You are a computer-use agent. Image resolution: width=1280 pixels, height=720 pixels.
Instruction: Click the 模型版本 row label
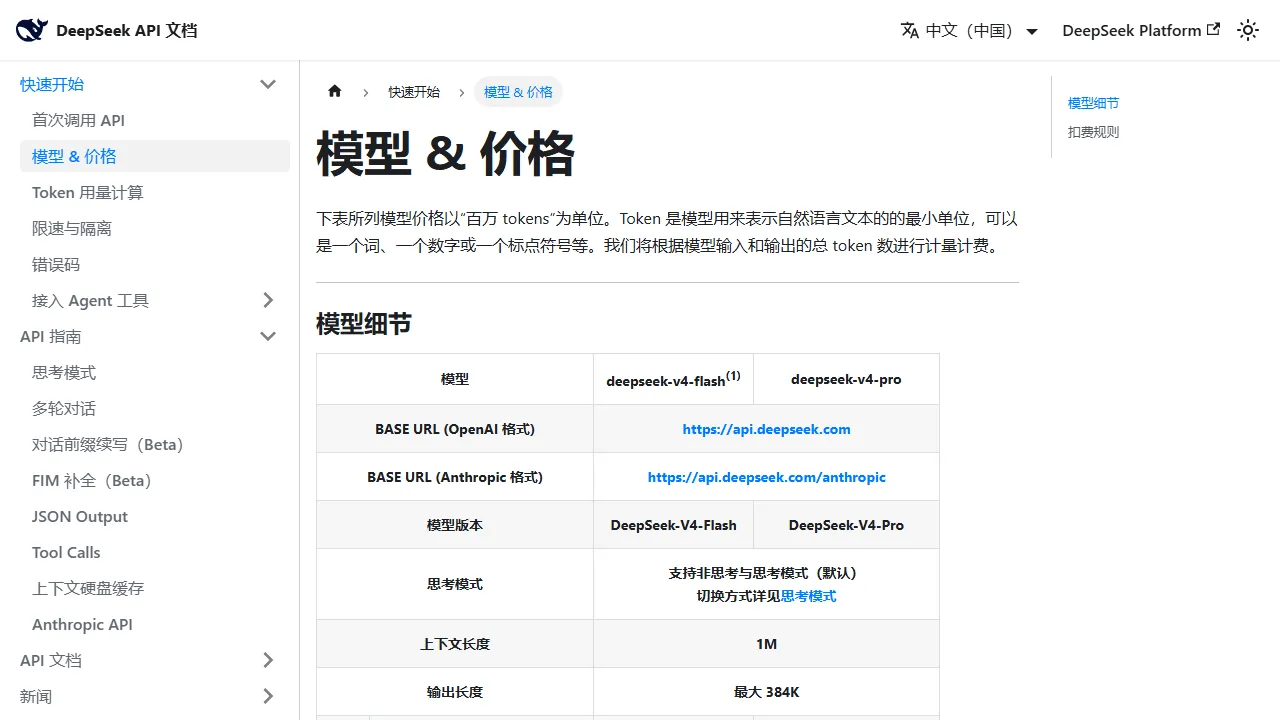[455, 525]
